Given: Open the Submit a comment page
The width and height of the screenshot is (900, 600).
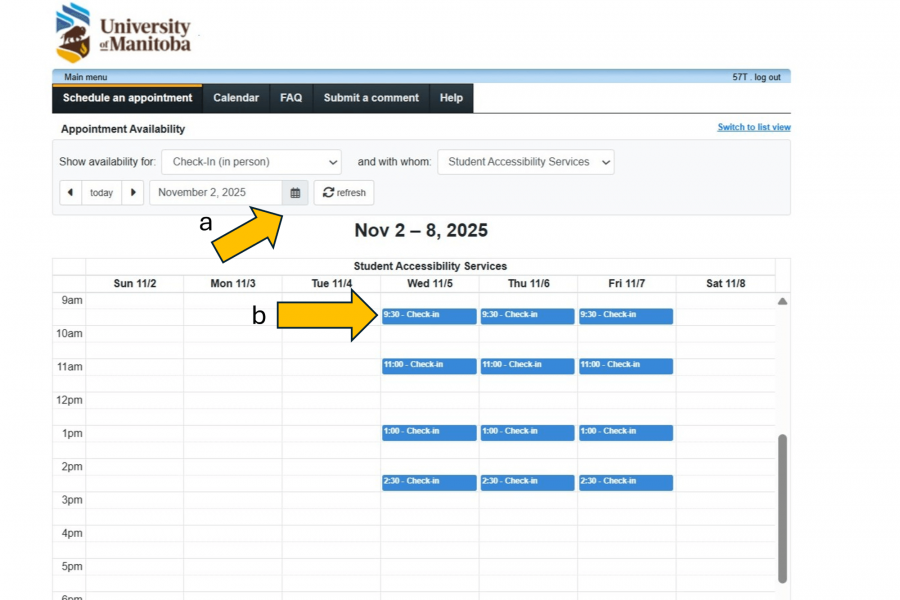Looking at the screenshot, I should click(x=370, y=98).
